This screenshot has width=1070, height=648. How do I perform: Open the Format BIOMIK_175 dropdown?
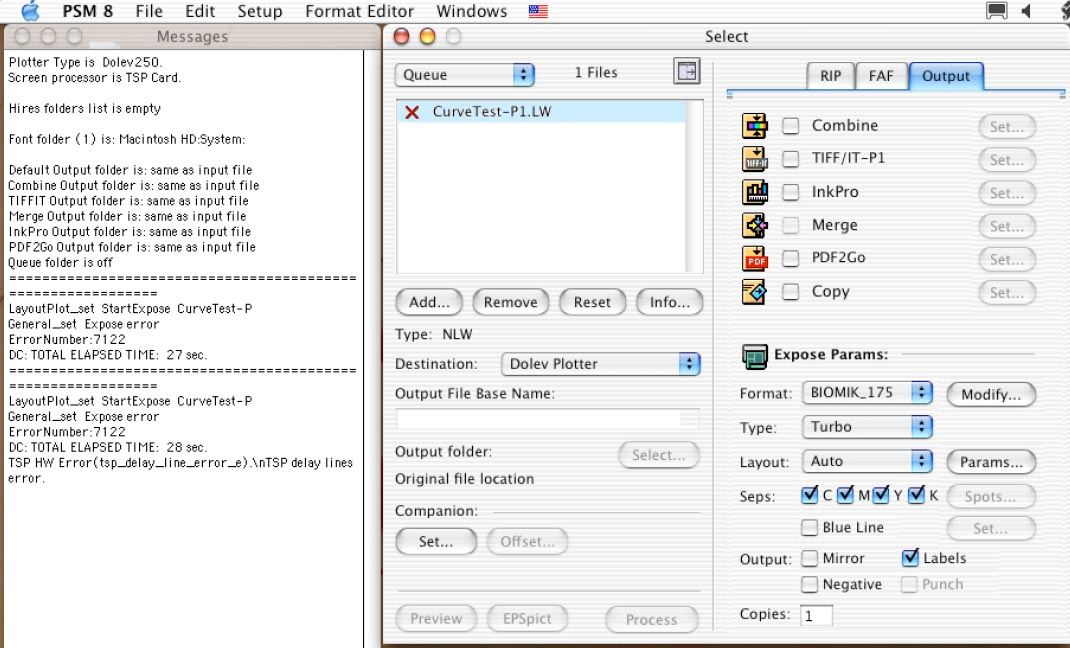coord(867,393)
